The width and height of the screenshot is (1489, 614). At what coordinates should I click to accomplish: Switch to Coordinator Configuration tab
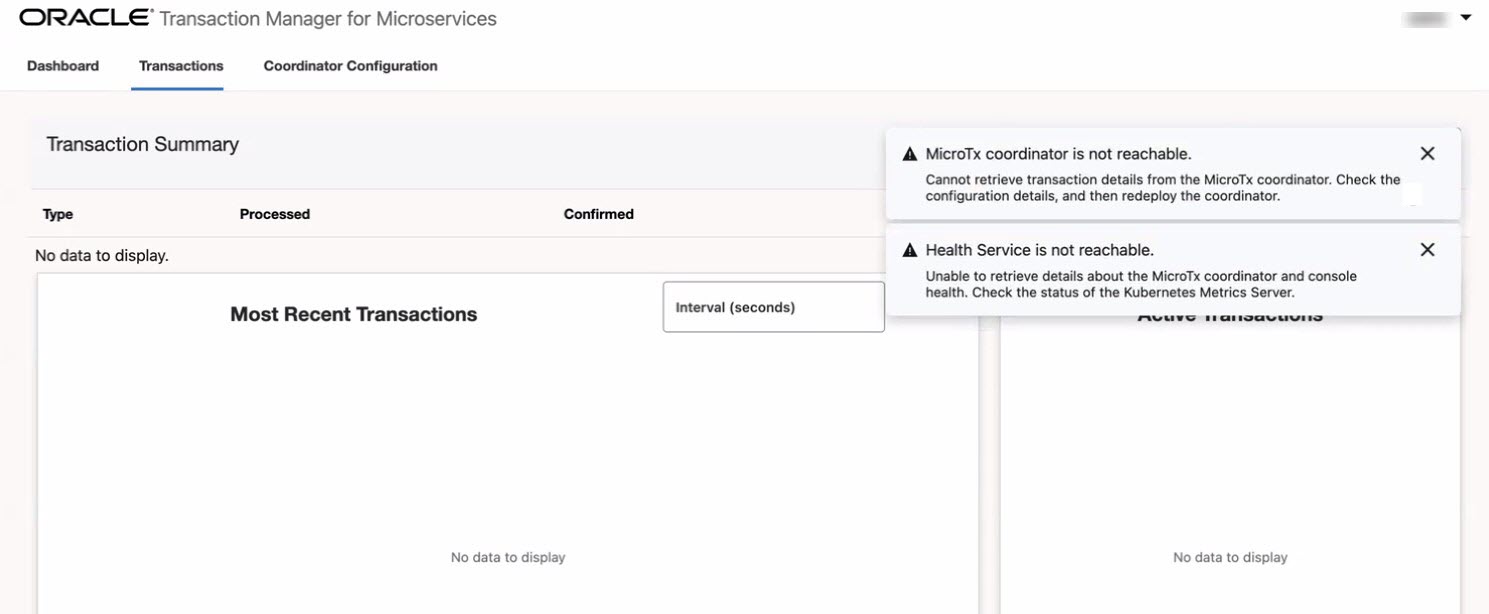pos(350,66)
